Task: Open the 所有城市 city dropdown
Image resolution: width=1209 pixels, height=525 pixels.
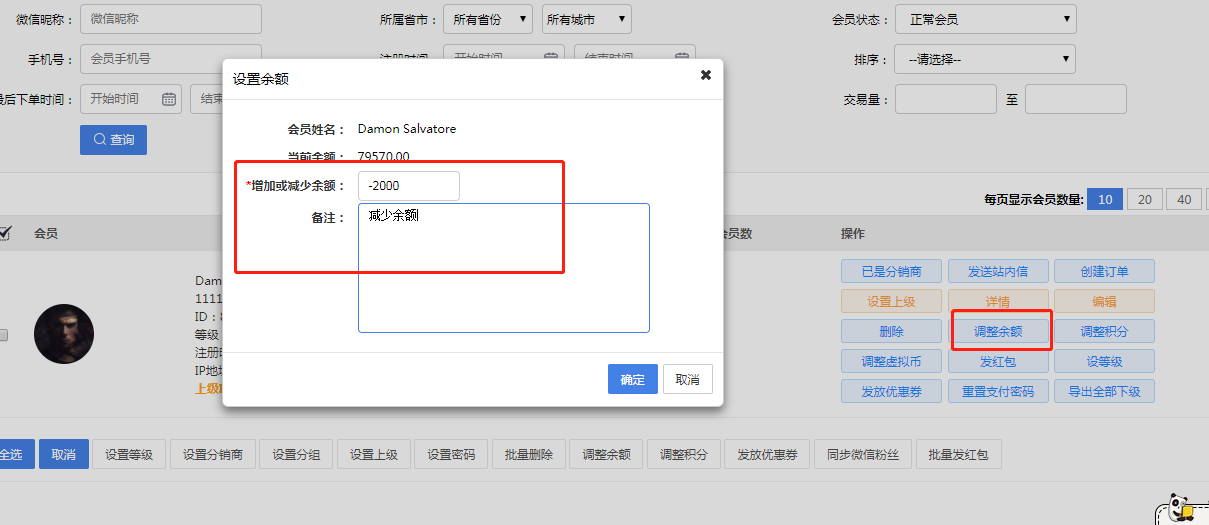Action: [x=586, y=19]
